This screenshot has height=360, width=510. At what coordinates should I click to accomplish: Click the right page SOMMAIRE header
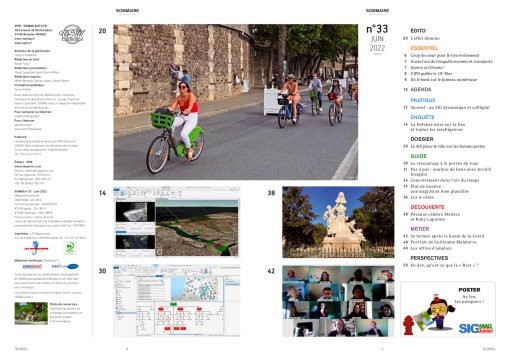(x=377, y=11)
